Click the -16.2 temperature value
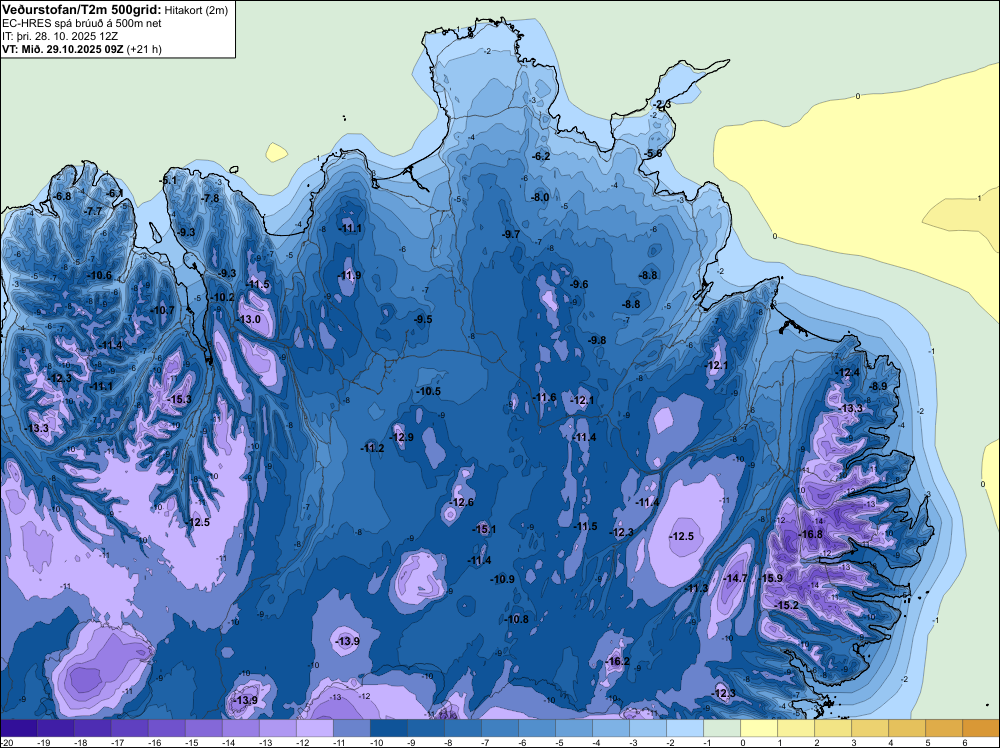This screenshot has width=1000, height=748. coord(618,661)
